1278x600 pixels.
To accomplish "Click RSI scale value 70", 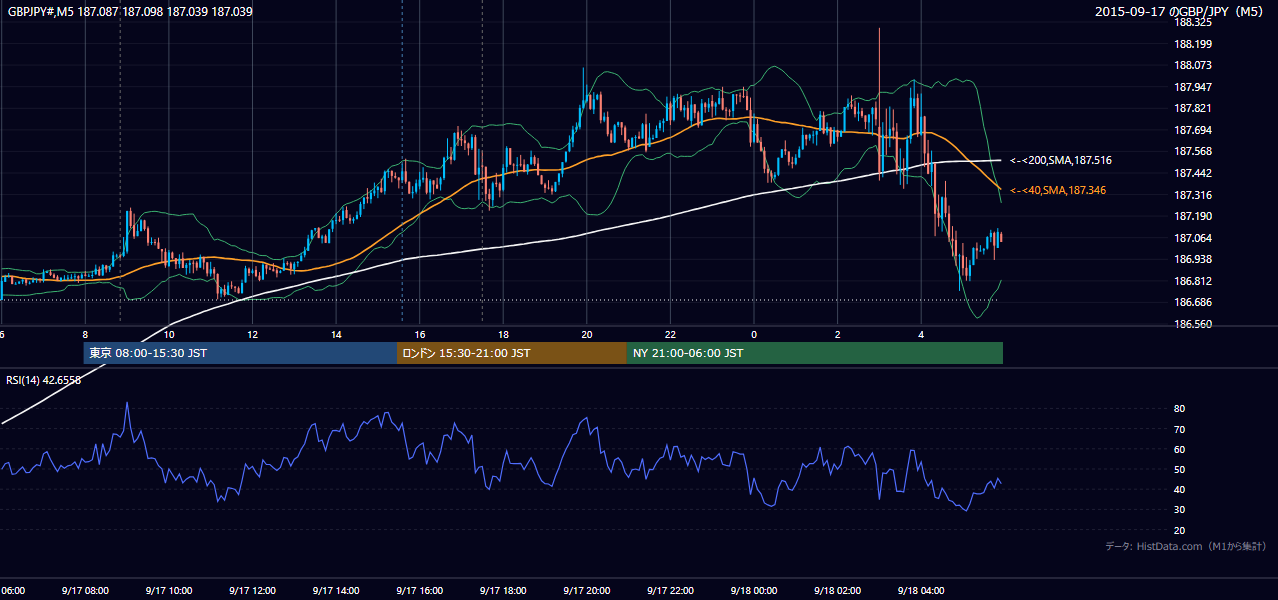I will 1180,429.
